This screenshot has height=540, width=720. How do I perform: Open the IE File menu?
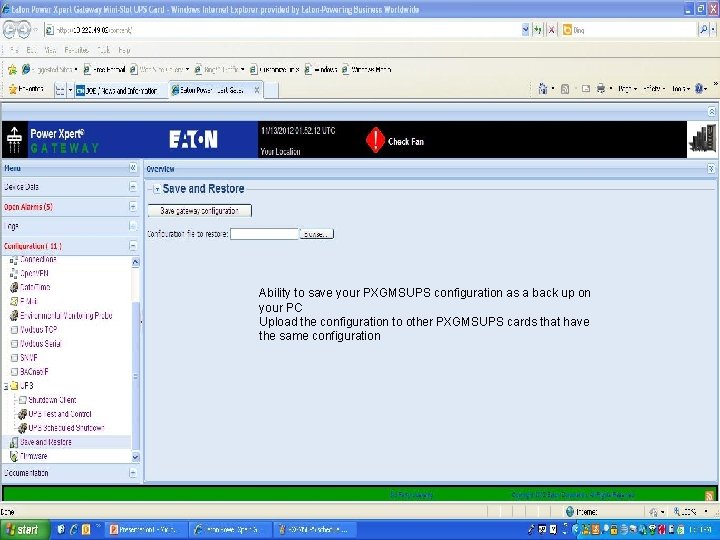(14, 50)
